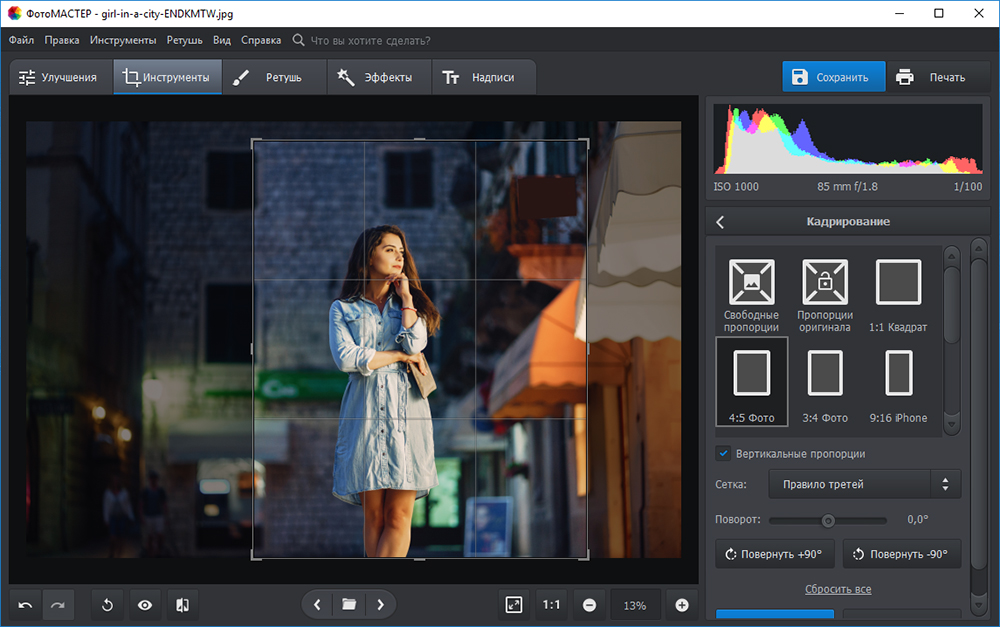Open the Сетка grid dropdown

864,484
